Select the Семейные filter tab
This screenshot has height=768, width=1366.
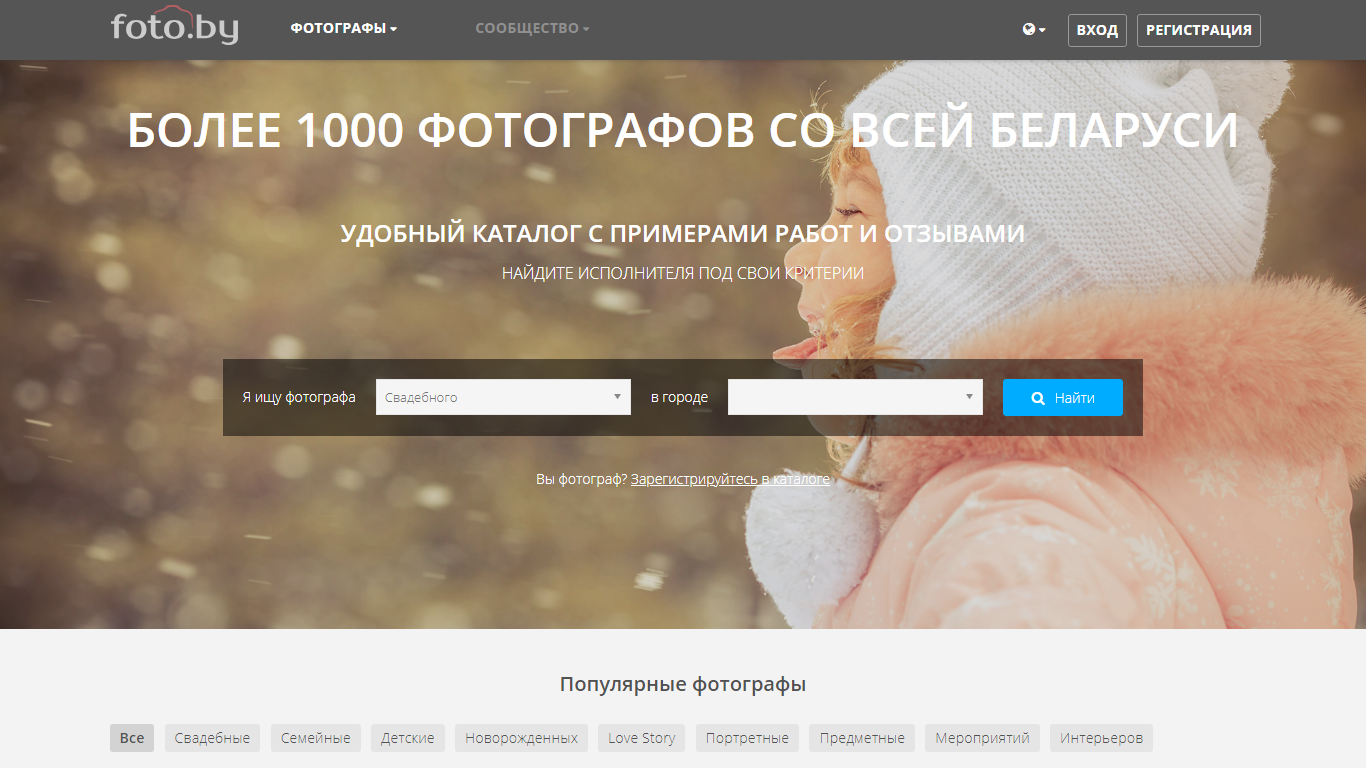pos(316,738)
